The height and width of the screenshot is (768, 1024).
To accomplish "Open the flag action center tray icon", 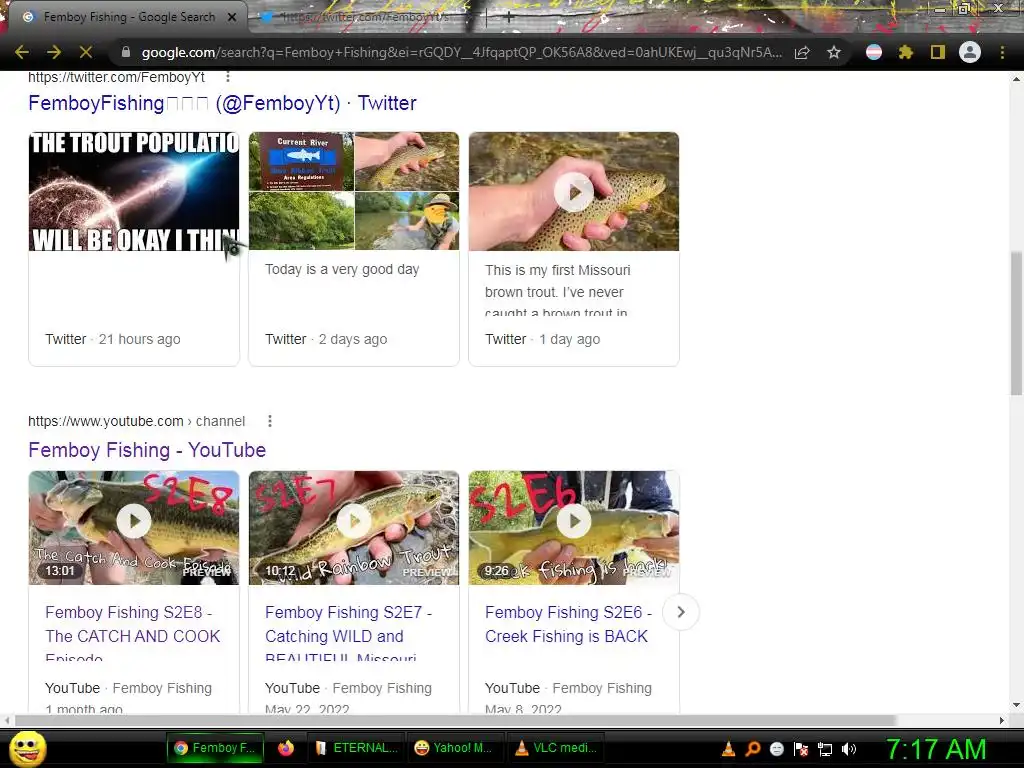I will coord(801,749).
